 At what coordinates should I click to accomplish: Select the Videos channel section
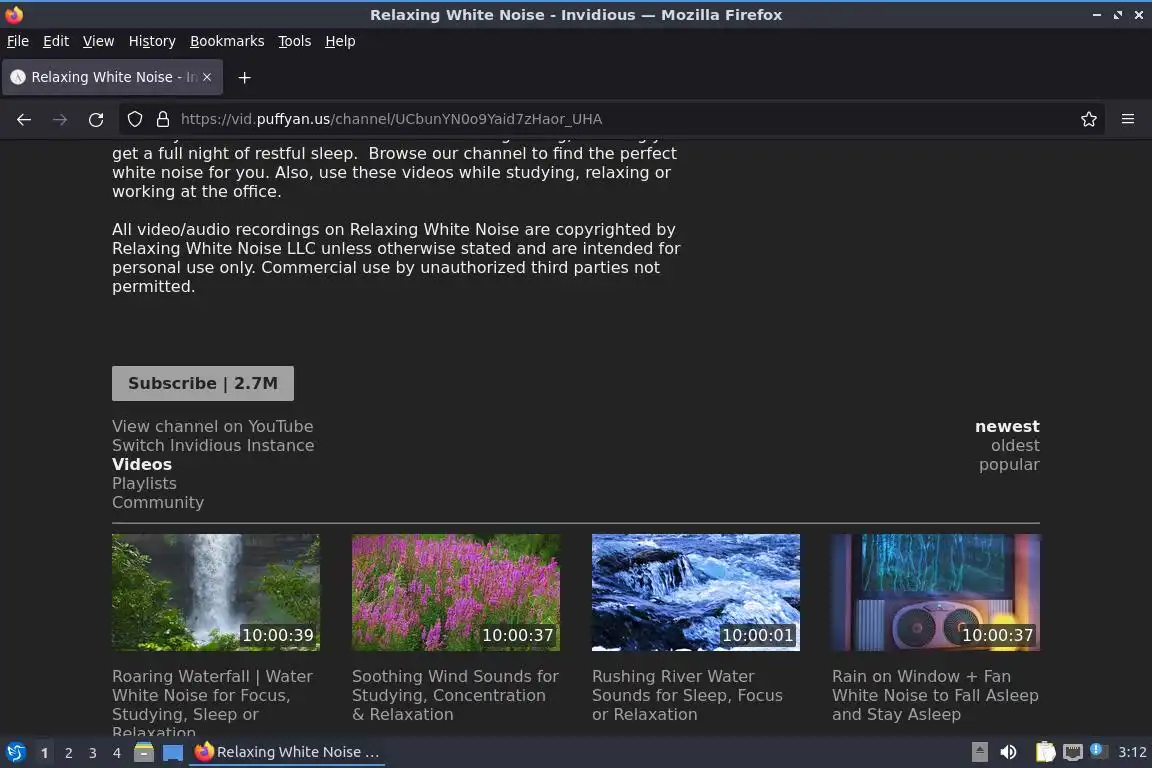(x=142, y=464)
